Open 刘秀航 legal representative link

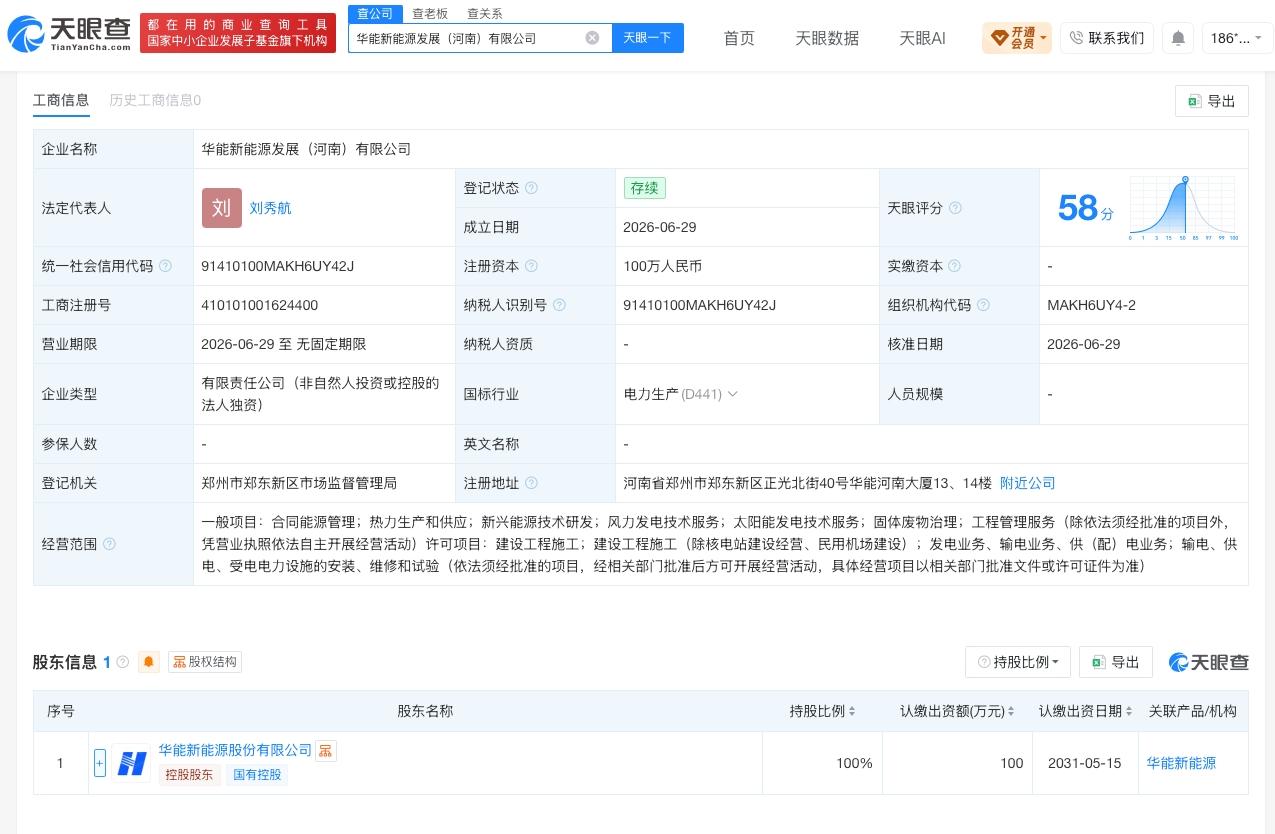coord(270,208)
